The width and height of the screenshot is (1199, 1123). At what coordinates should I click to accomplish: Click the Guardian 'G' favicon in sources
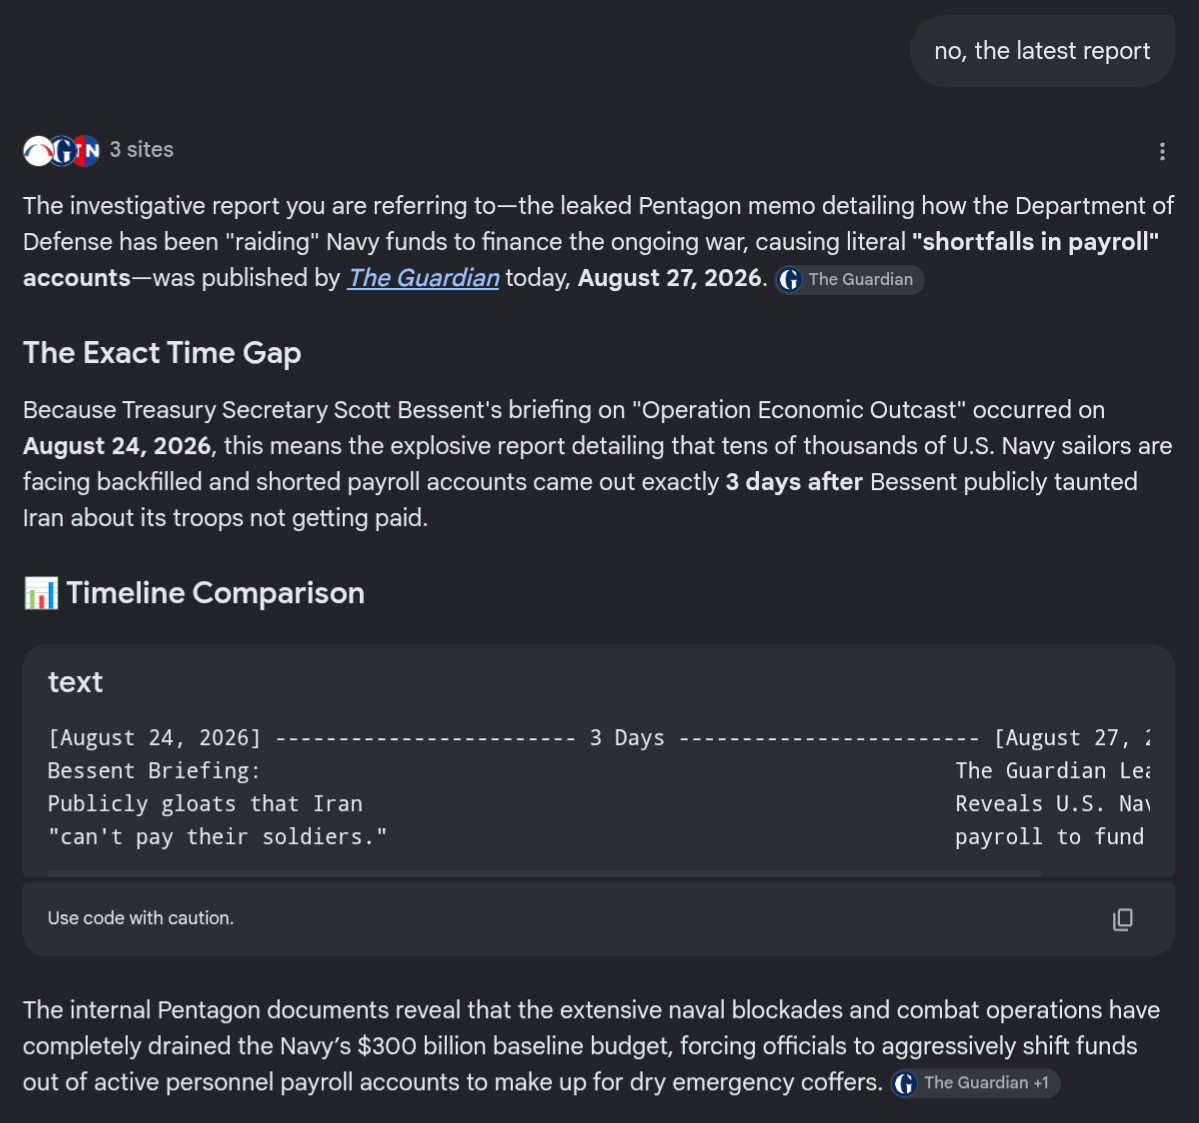63,151
